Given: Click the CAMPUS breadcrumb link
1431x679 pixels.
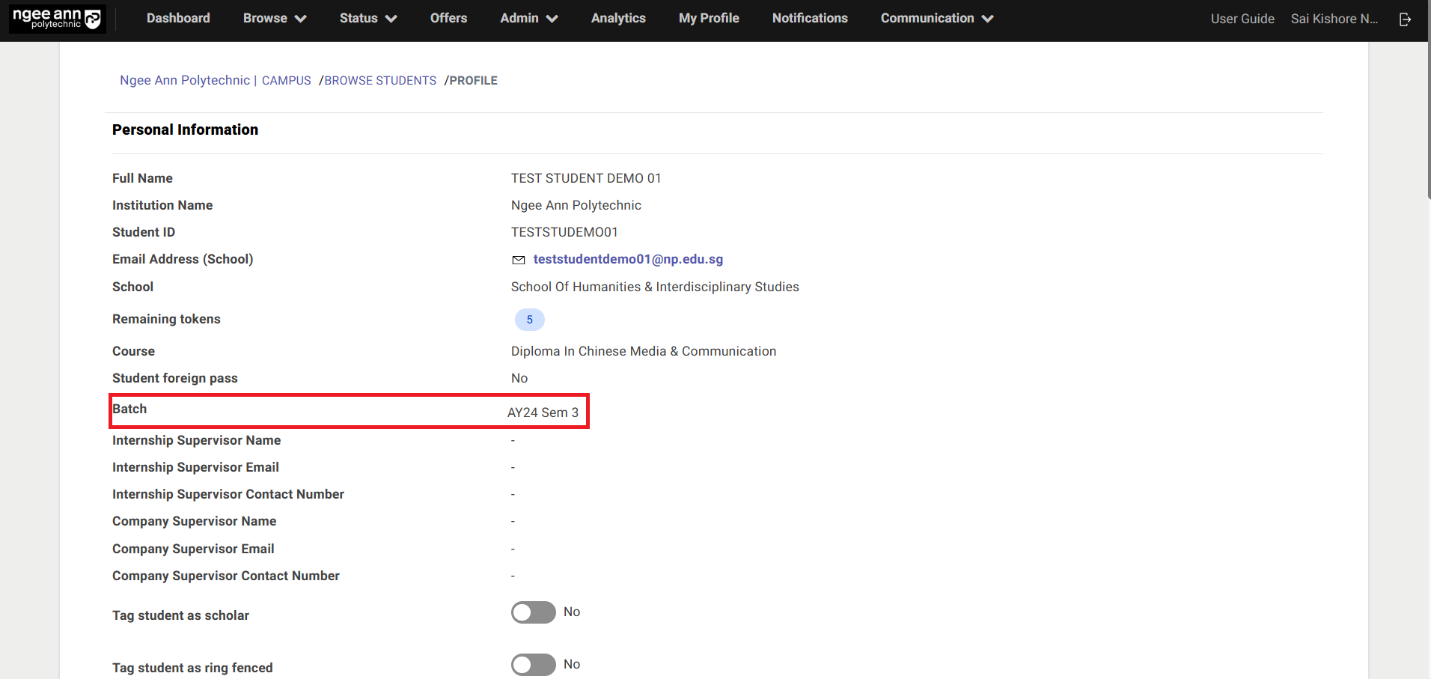Looking at the screenshot, I should 286,81.
